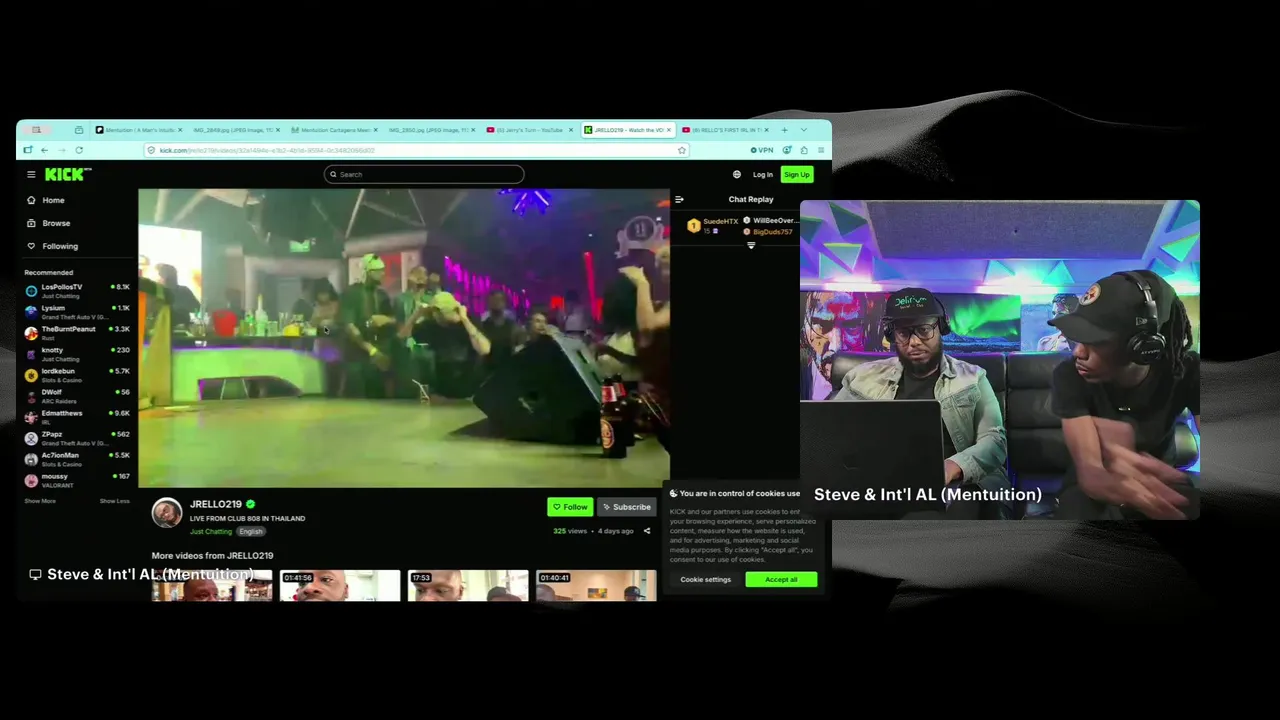
Task: Click the KICK logo
Action: point(65,174)
